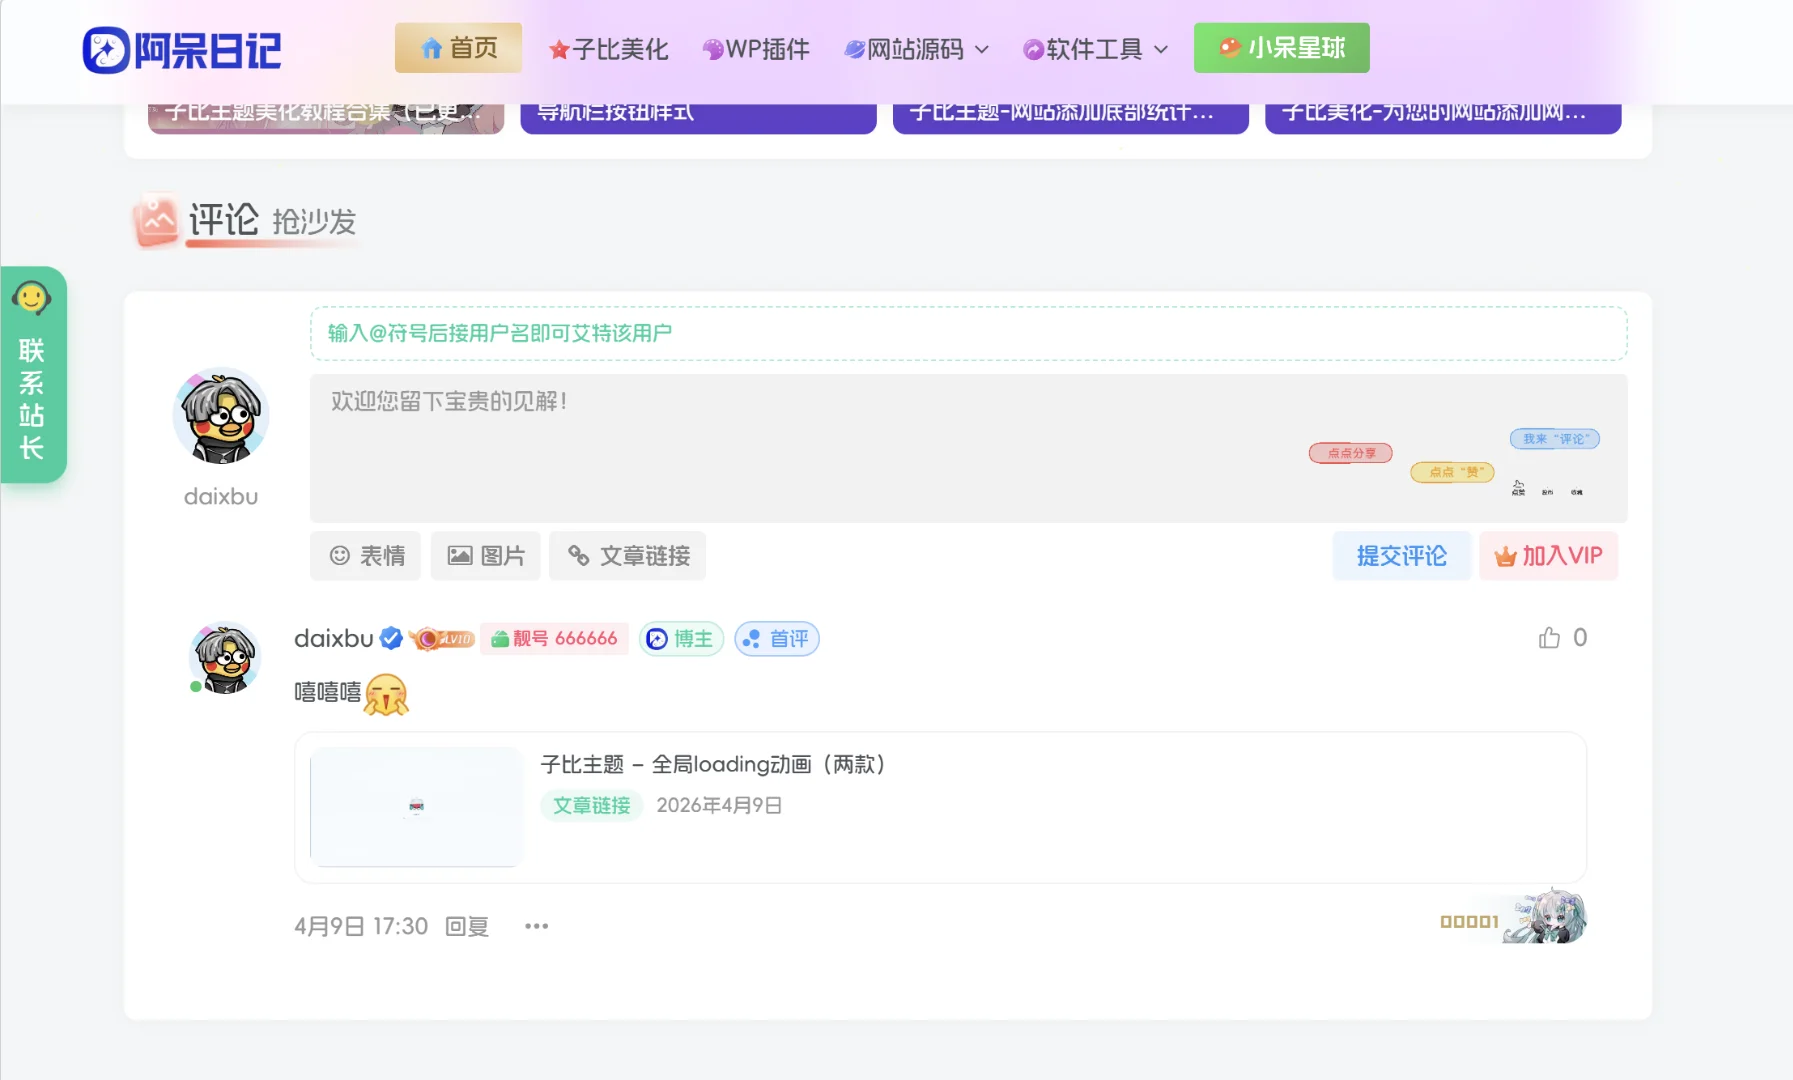Click the LV10 level badge icon
Image resolution: width=1793 pixels, height=1080 pixels.
[441, 639]
